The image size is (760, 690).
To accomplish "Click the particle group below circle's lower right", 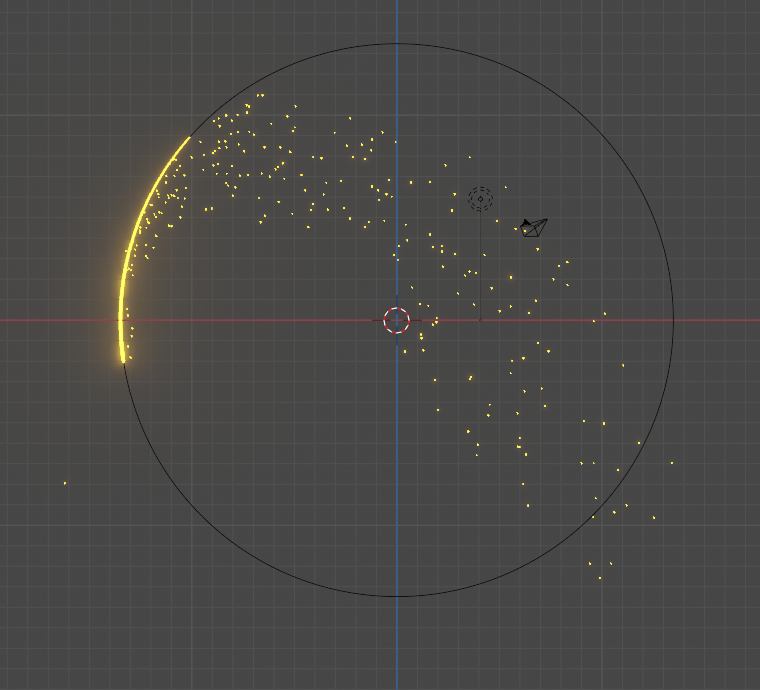I will (600, 569).
